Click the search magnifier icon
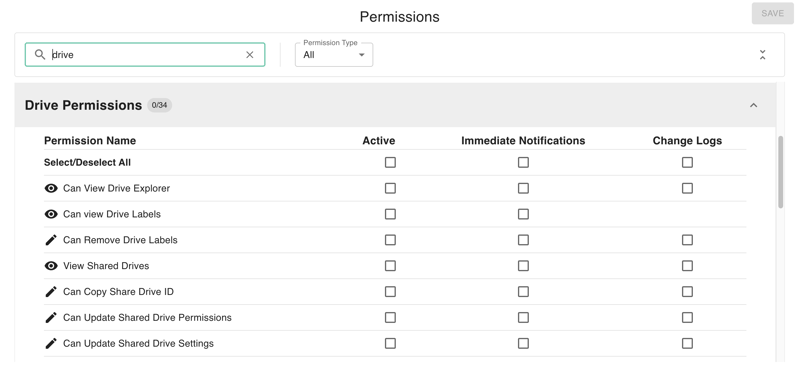Screen dimensions: 800x371 [x=40, y=54]
